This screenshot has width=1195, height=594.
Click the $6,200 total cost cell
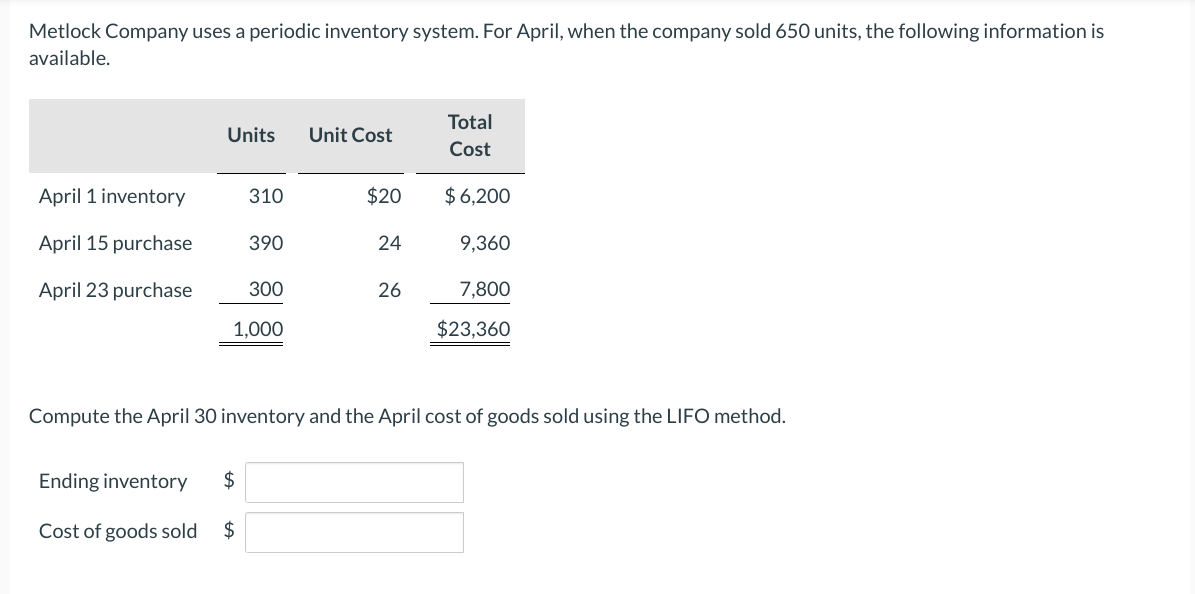pyautogui.click(x=478, y=196)
